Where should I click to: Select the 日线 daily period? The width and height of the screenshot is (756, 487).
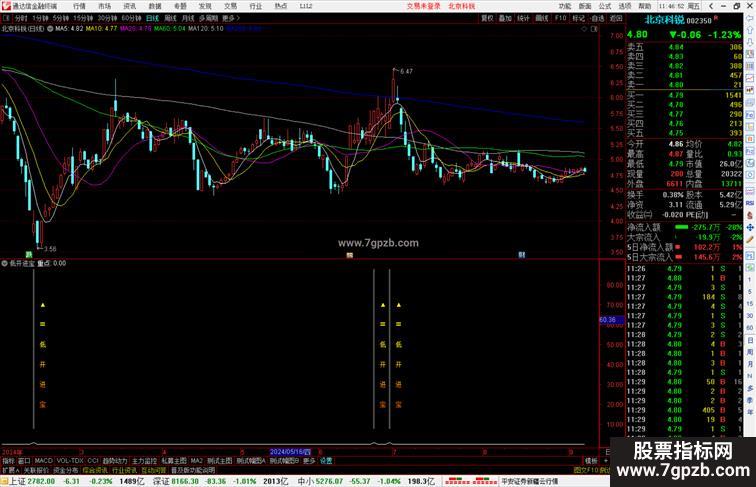pyautogui.click(x=152, y=18)
